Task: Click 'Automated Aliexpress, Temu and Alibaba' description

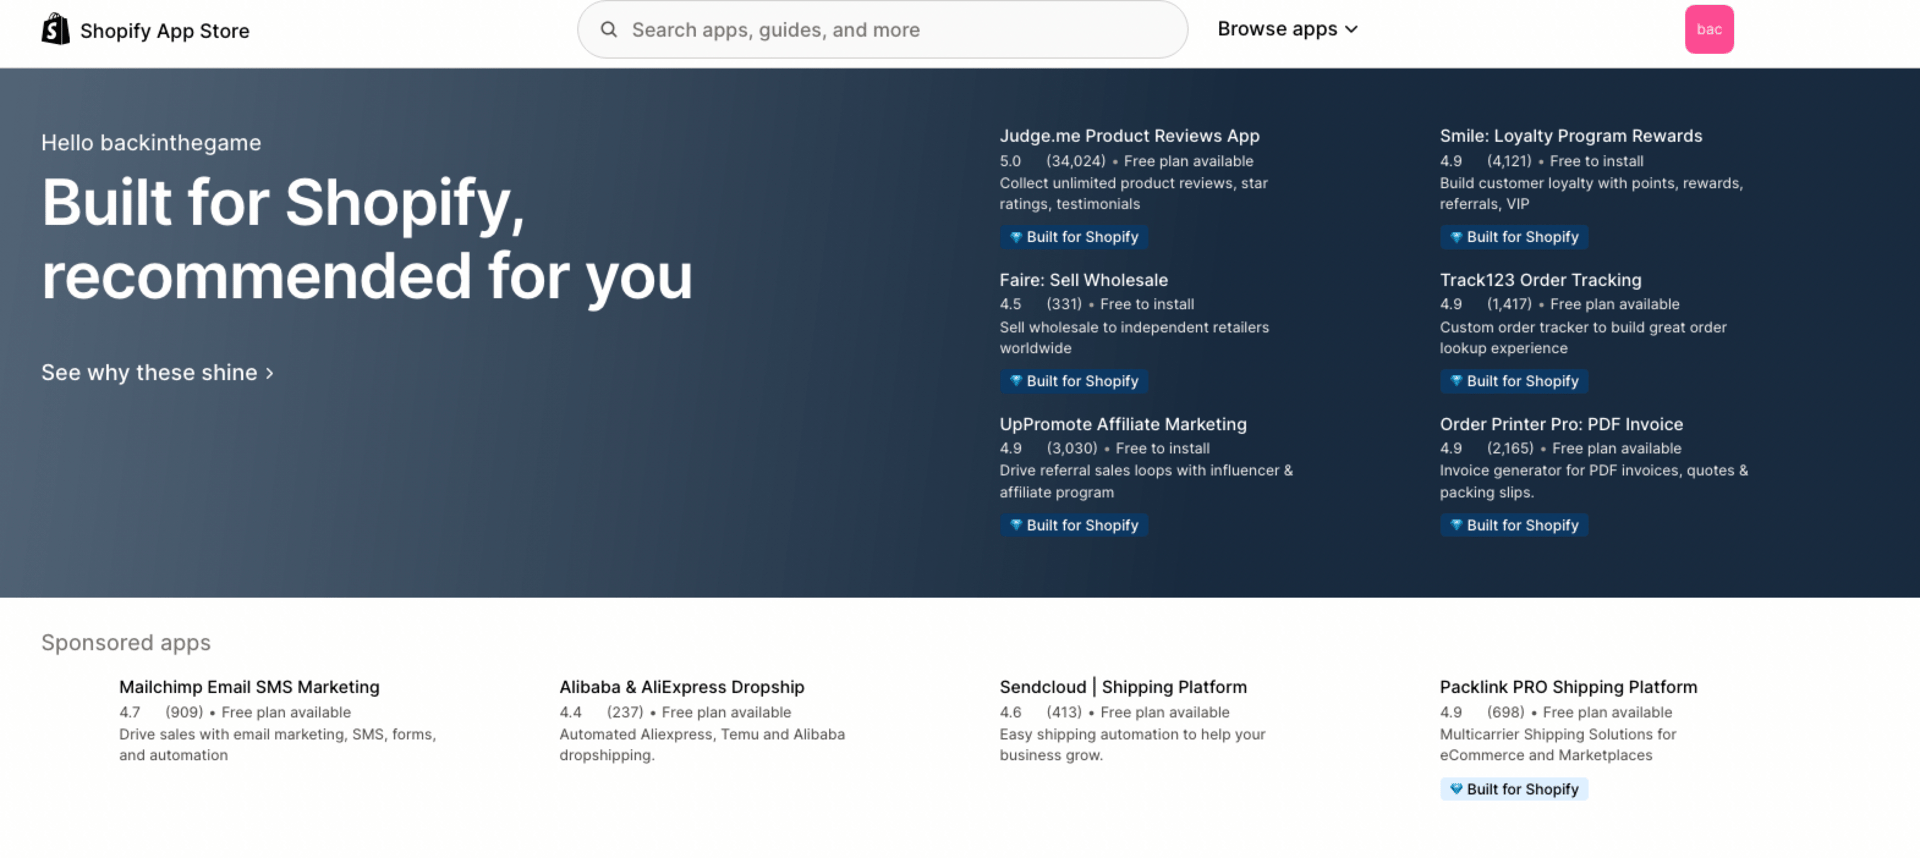Action: pos(702,744)
